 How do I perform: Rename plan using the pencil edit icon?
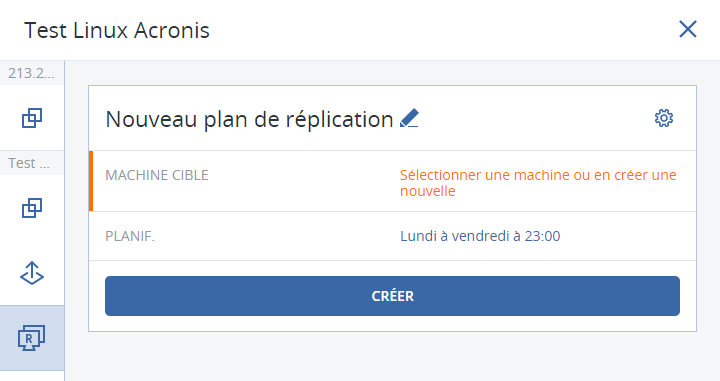[409, 118]
